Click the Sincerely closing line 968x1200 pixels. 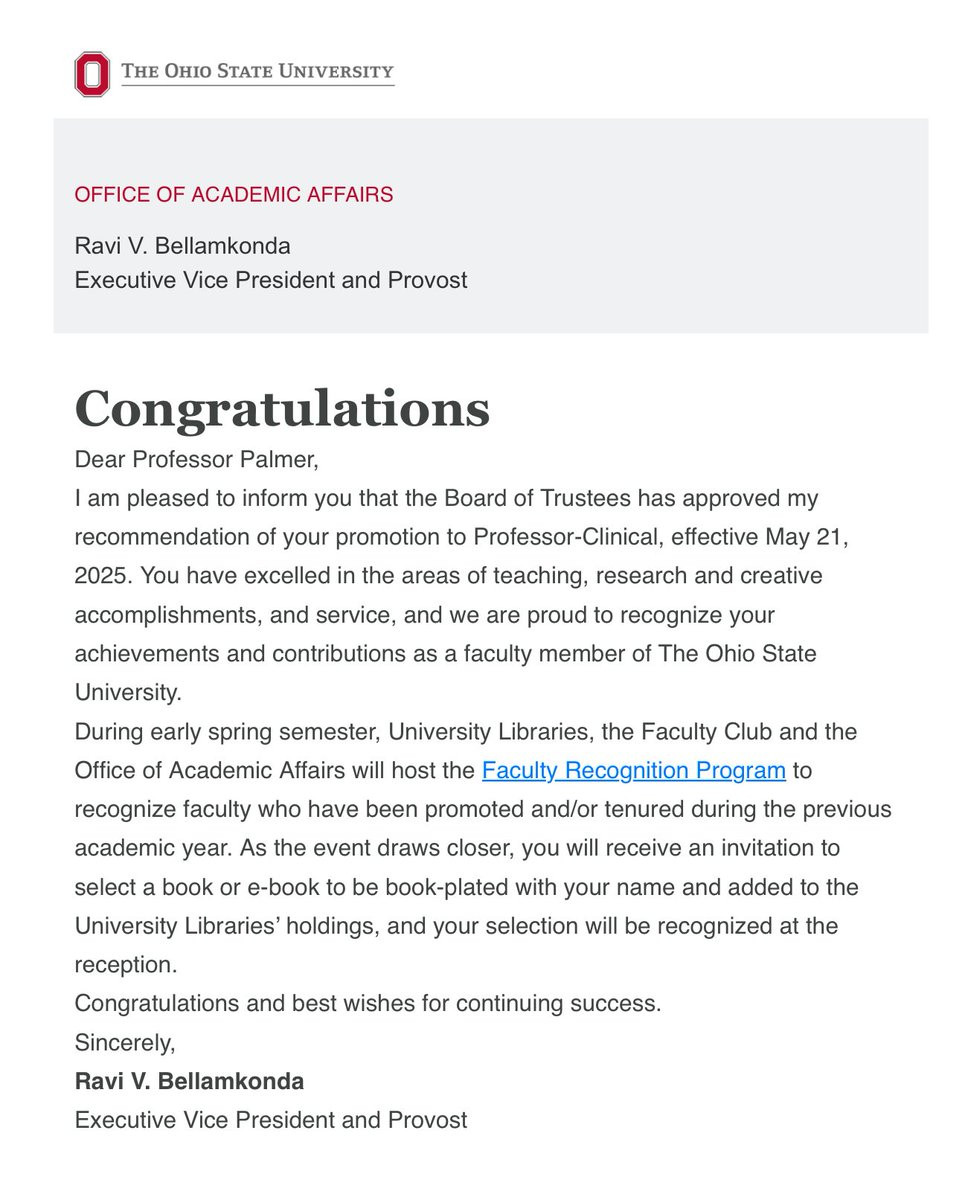coord(125,1043)
